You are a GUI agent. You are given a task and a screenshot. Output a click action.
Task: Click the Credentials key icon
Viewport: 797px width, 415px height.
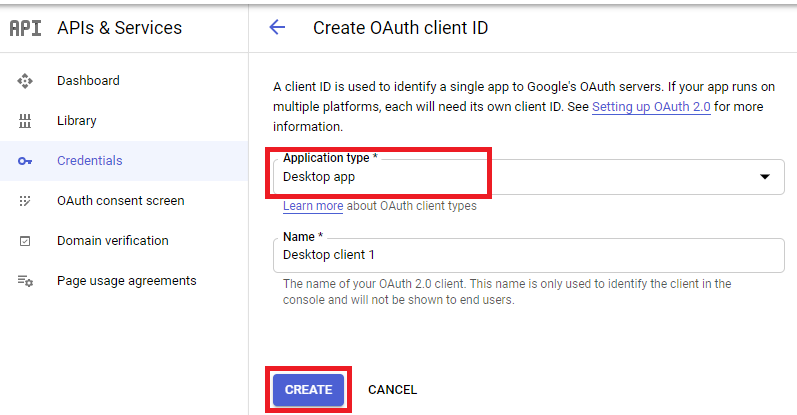point(26,161)
